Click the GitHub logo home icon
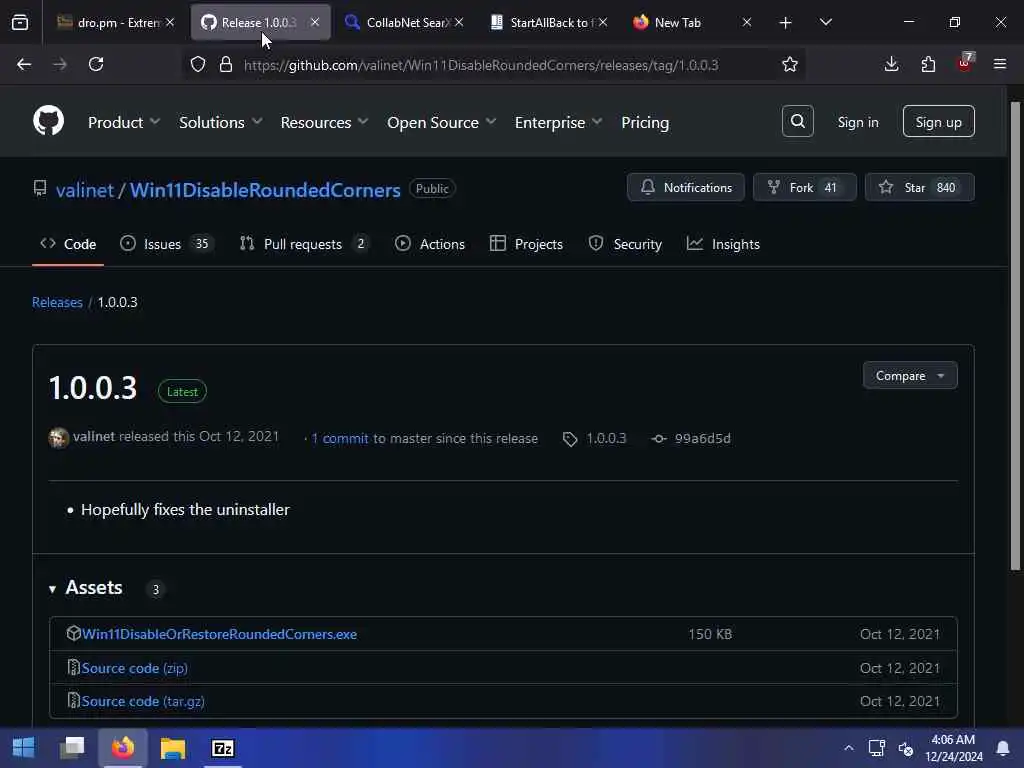This screenshot has height=768, width=1024. pos(48,121)
